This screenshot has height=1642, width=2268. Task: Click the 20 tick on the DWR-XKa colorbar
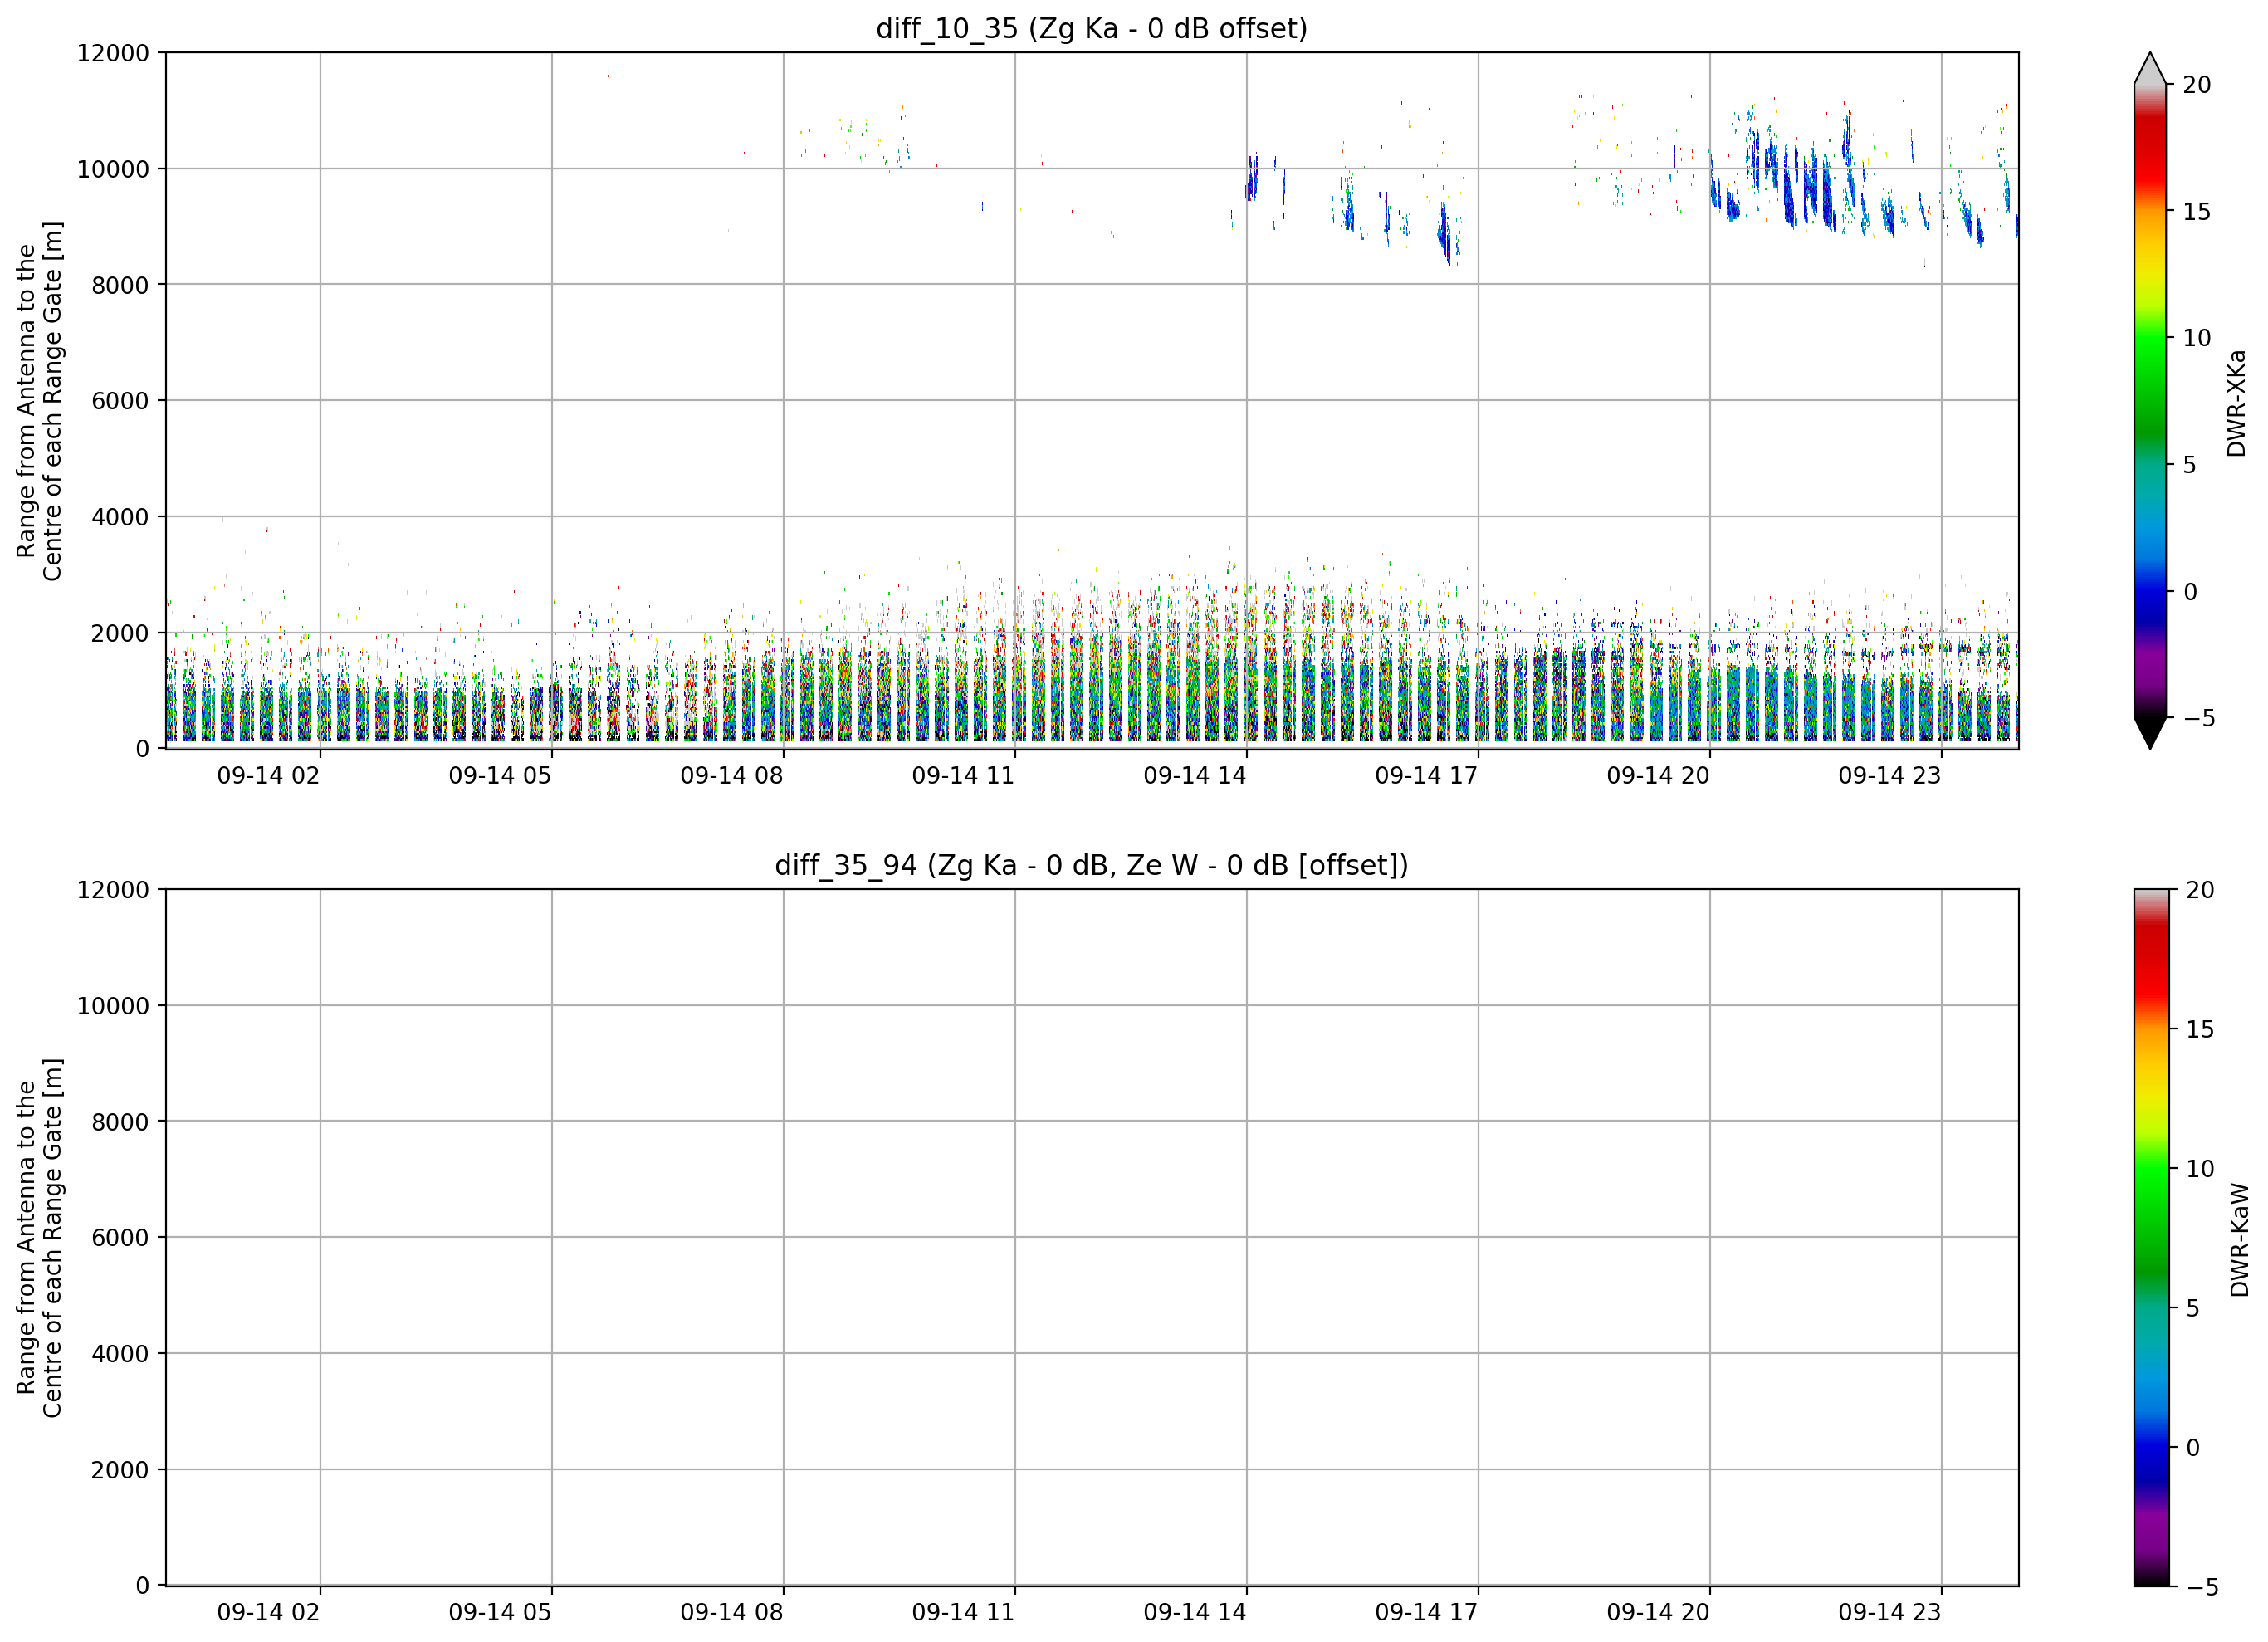tap(2197, 85)
